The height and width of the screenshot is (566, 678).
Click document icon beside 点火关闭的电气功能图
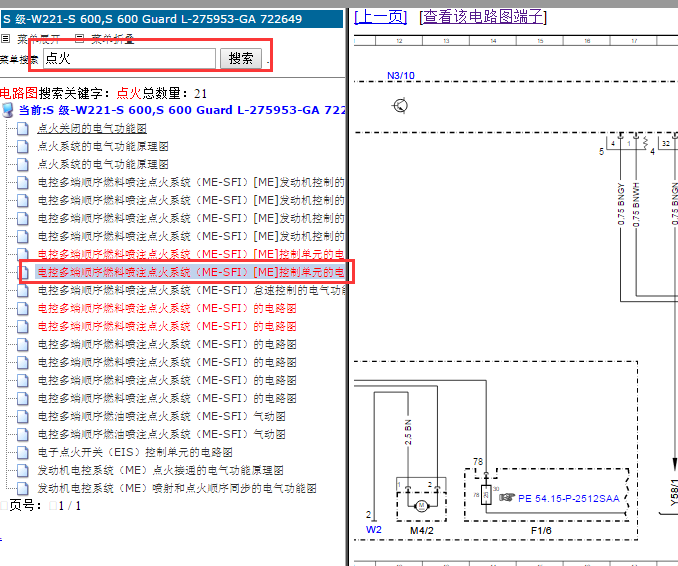(x=22, y=128)
